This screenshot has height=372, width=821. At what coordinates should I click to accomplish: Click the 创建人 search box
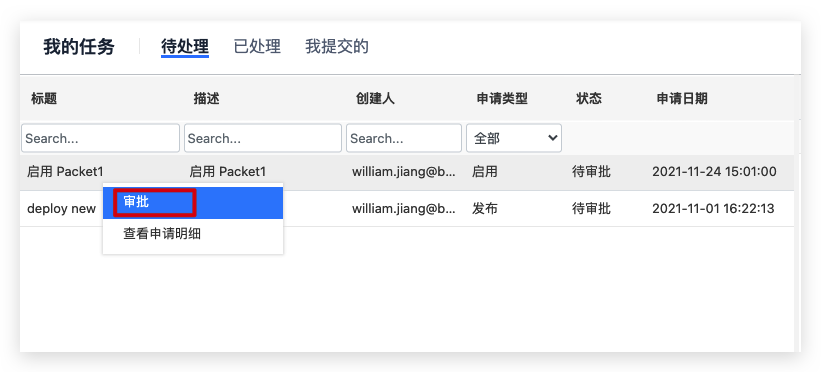click(x=404, y=138)
